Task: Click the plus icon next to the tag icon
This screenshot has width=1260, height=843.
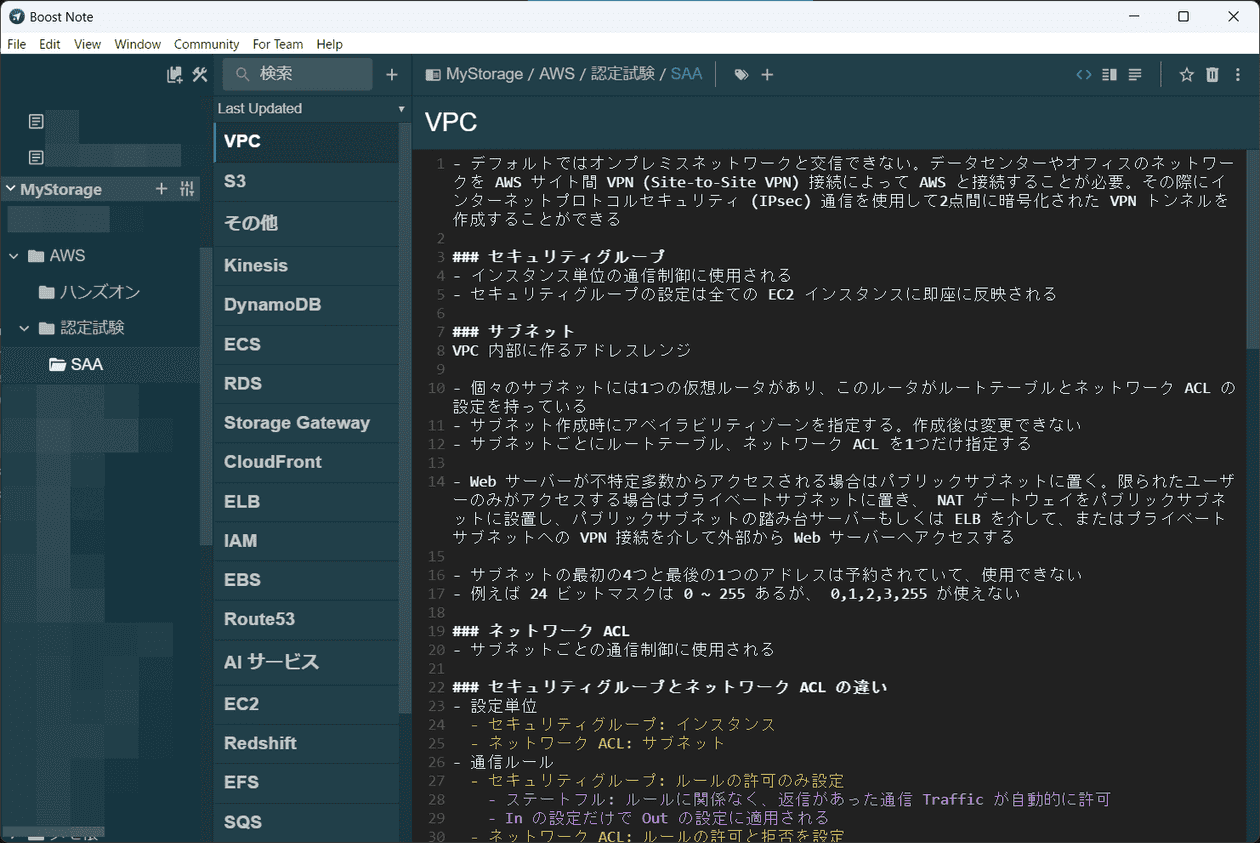Action: tap(766, 74)
